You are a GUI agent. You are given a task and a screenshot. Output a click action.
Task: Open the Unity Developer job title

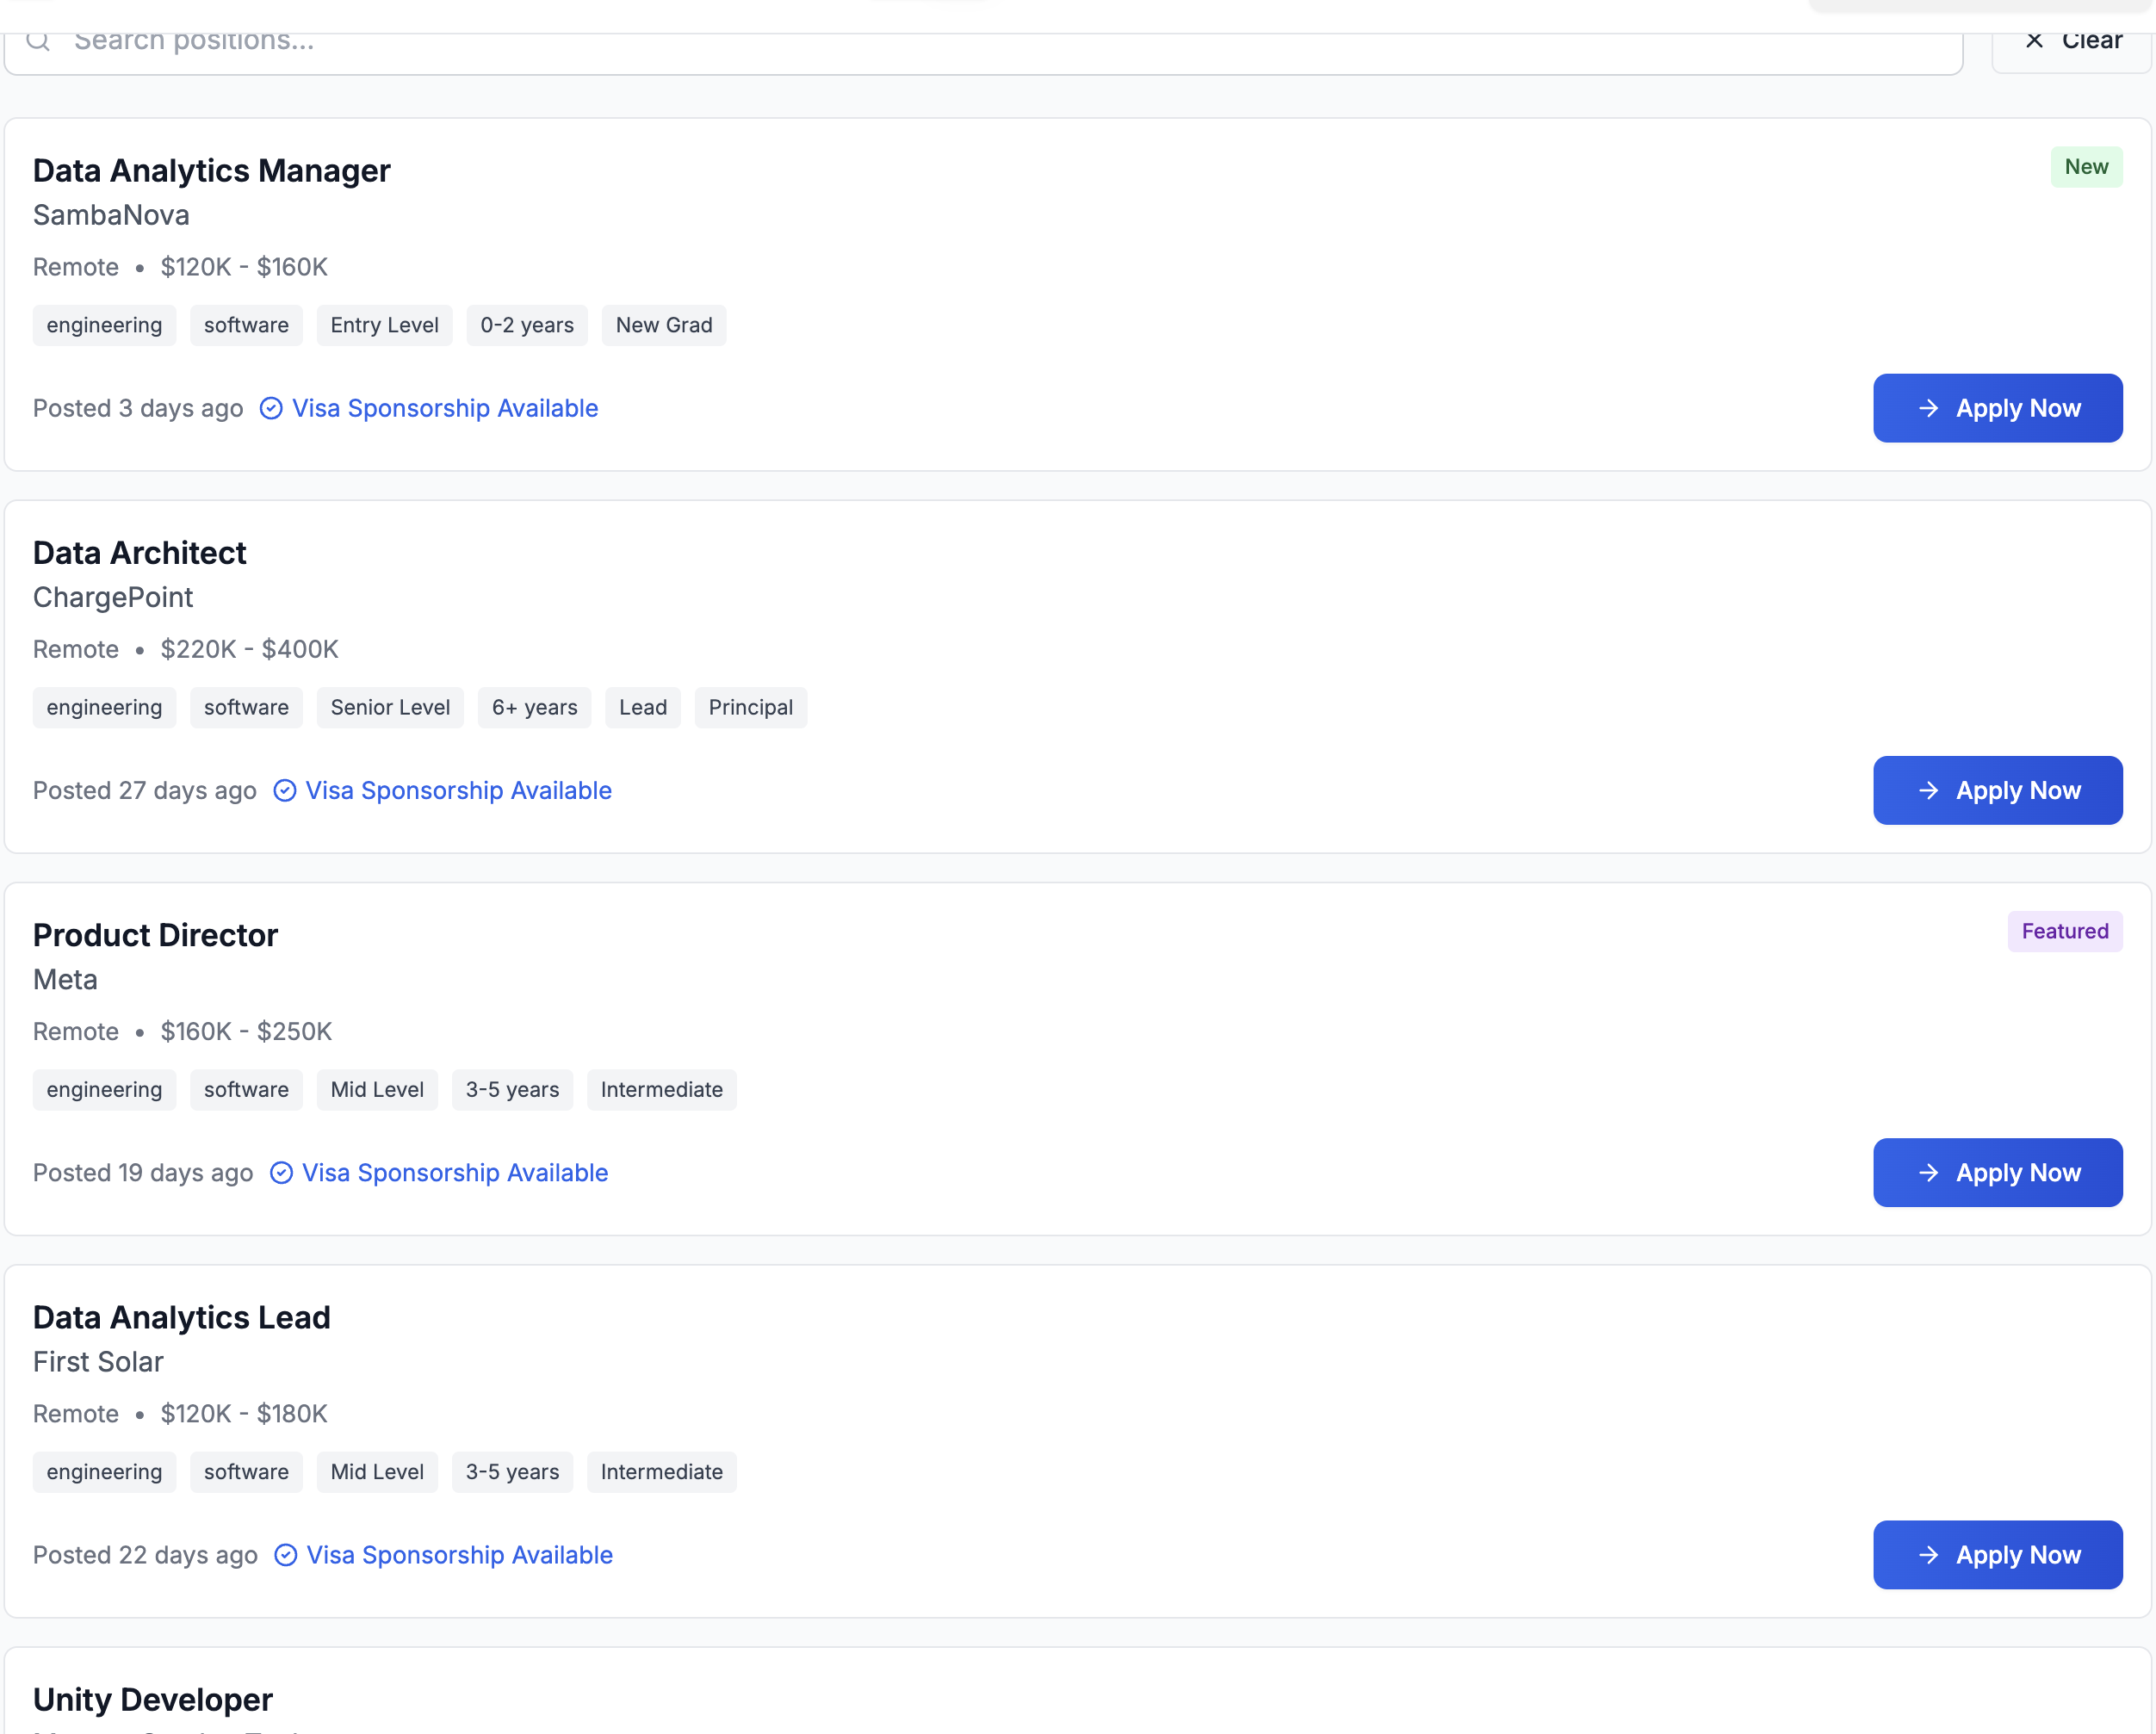click(x=153, y=1699)
